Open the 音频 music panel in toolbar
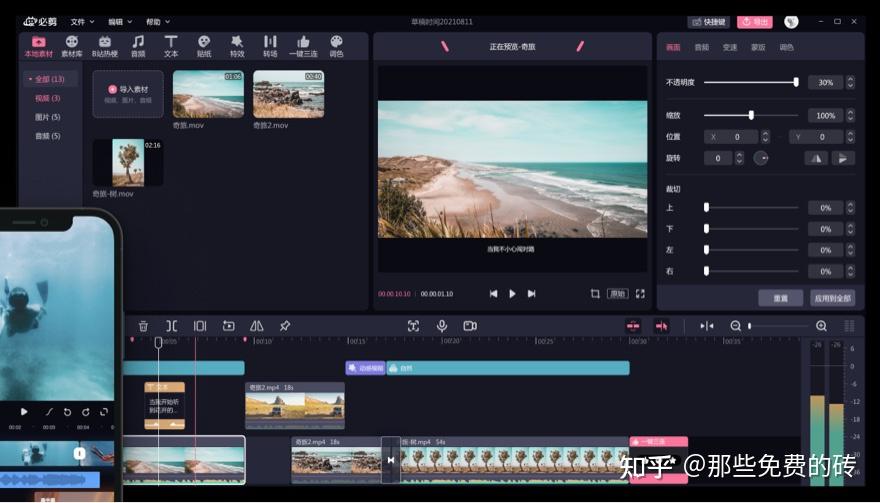Viewport: 880px width, 503px height. [138, 47]
